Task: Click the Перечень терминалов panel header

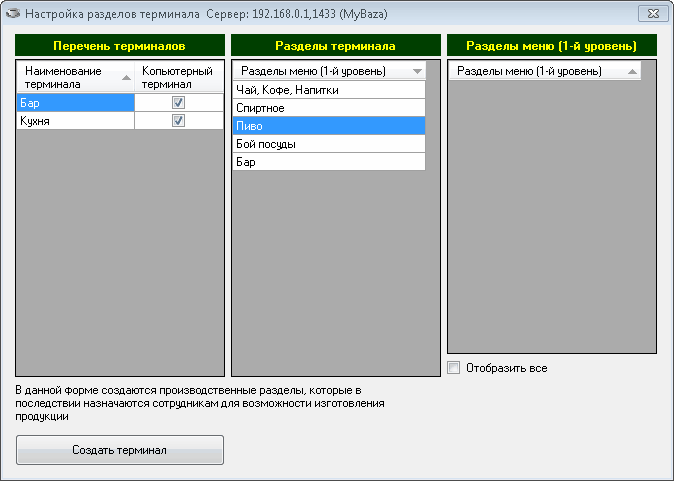Action: point(120,46)
